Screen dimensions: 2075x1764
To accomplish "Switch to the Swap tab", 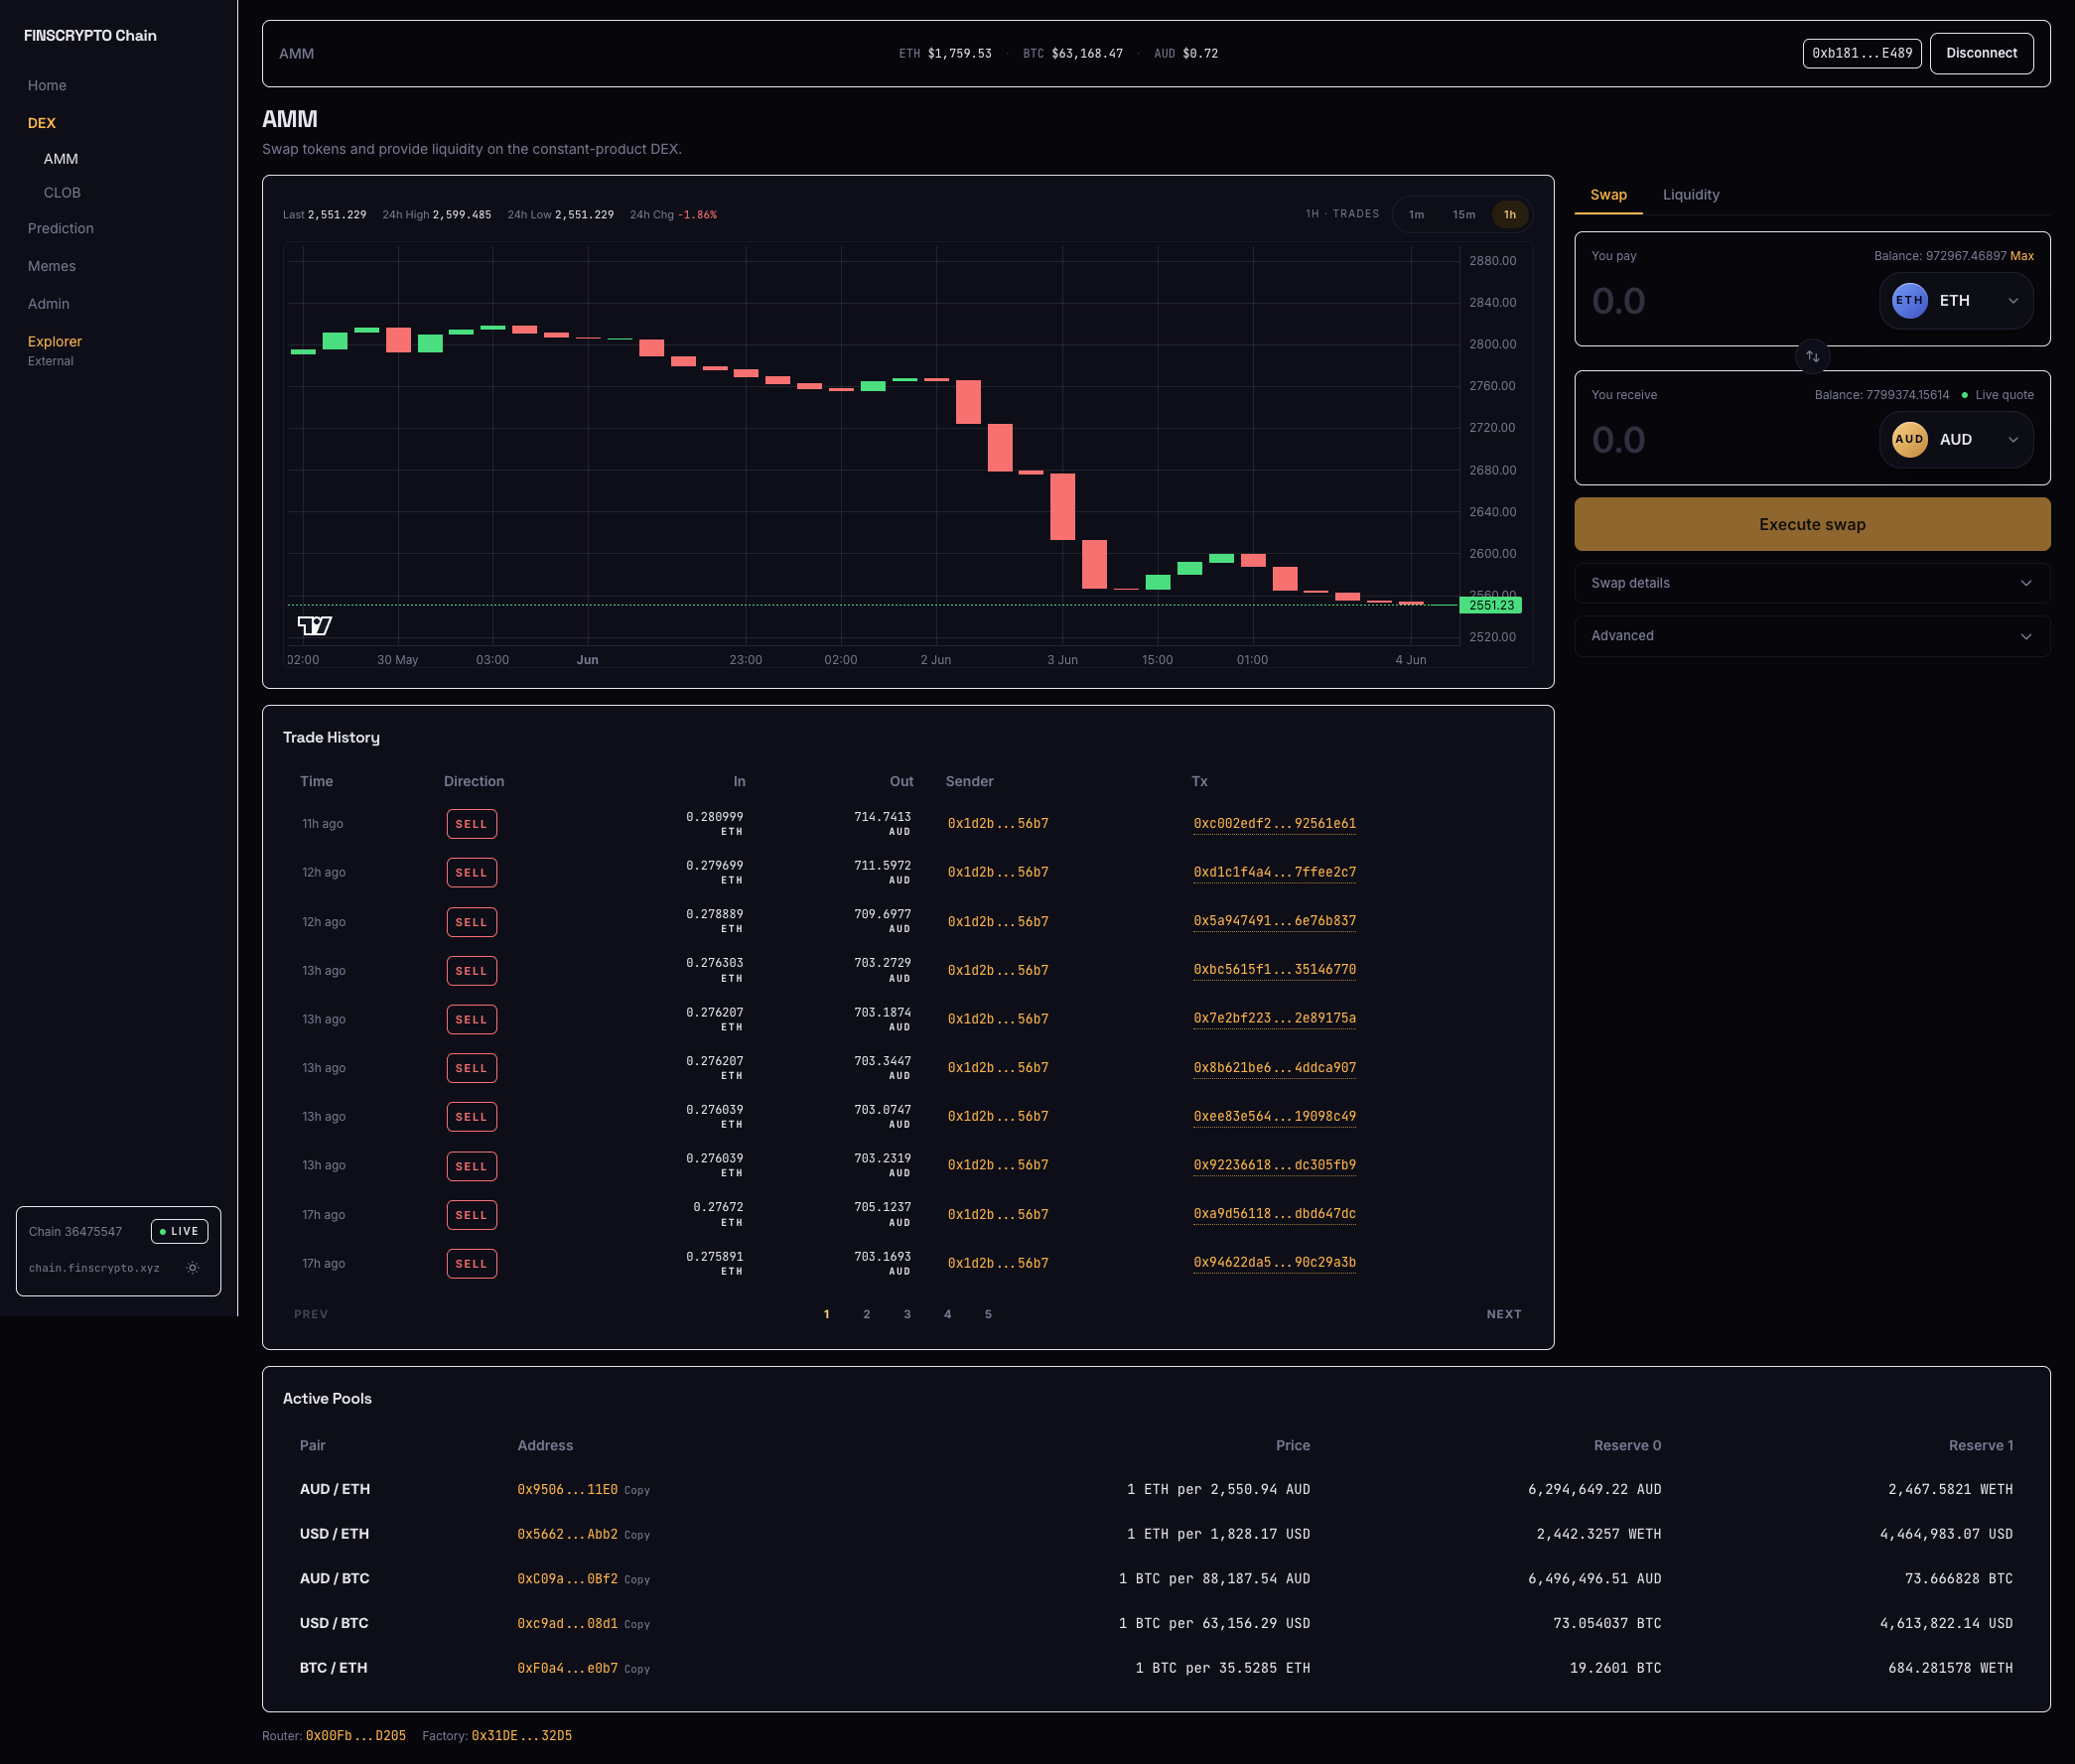I will coord(1608,195).
